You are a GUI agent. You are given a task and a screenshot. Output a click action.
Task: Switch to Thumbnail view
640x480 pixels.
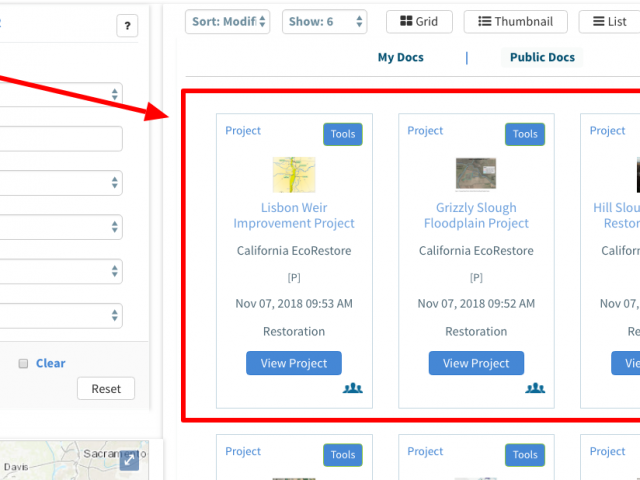[516, 22]
